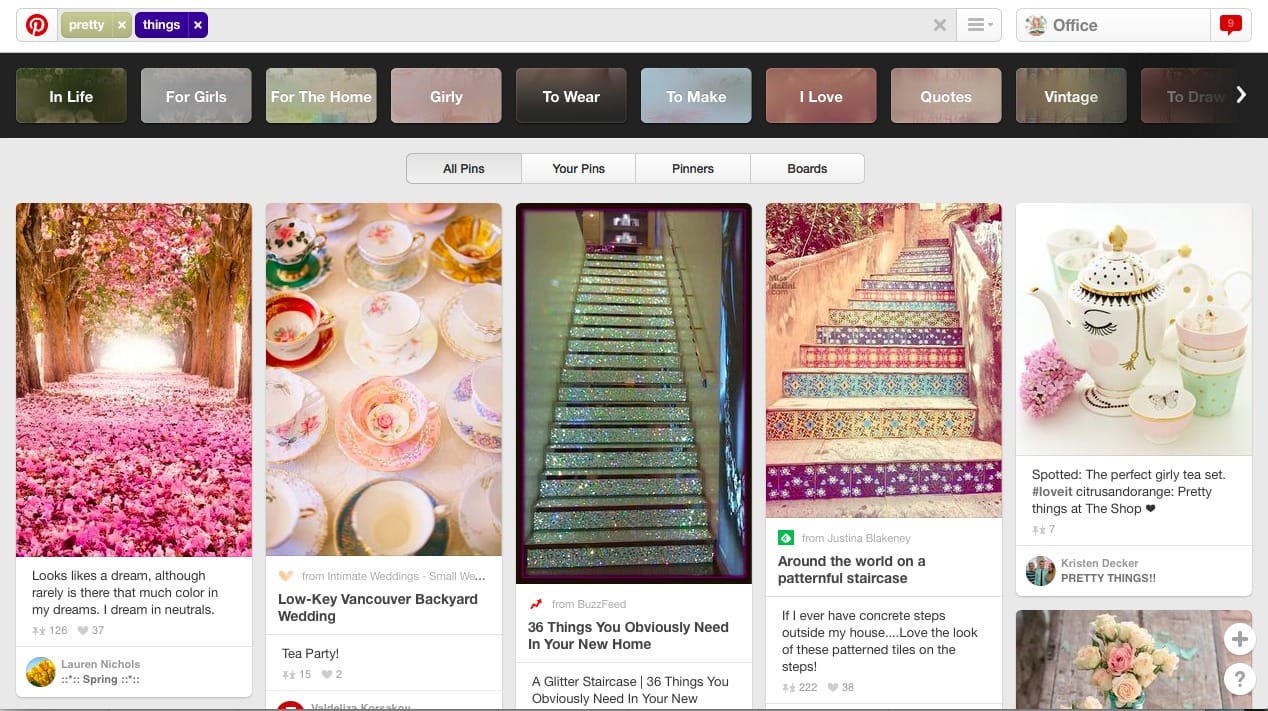
Task: Switch to the Pinners tab
Action: (693, 168)
